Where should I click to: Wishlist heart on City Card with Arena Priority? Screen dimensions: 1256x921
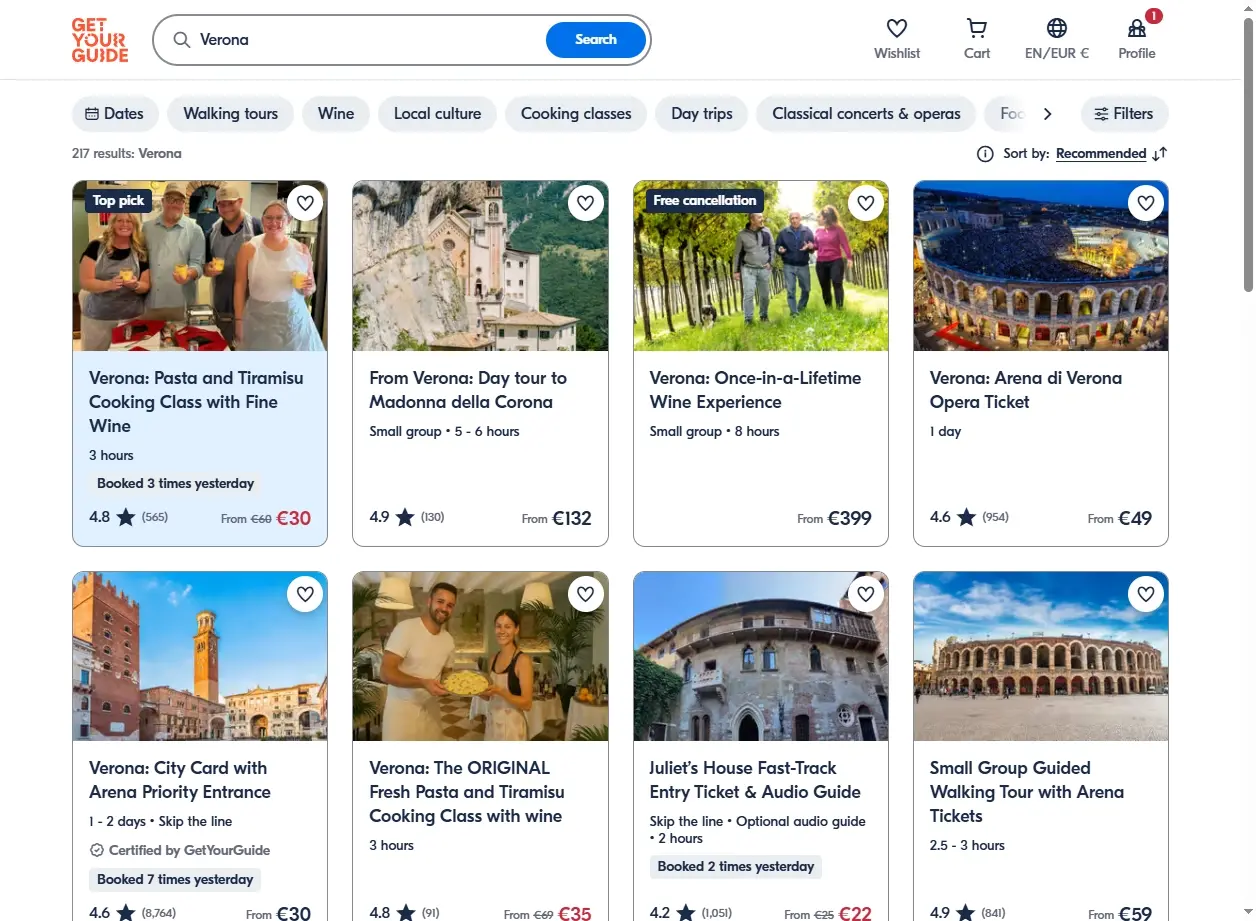305,594
